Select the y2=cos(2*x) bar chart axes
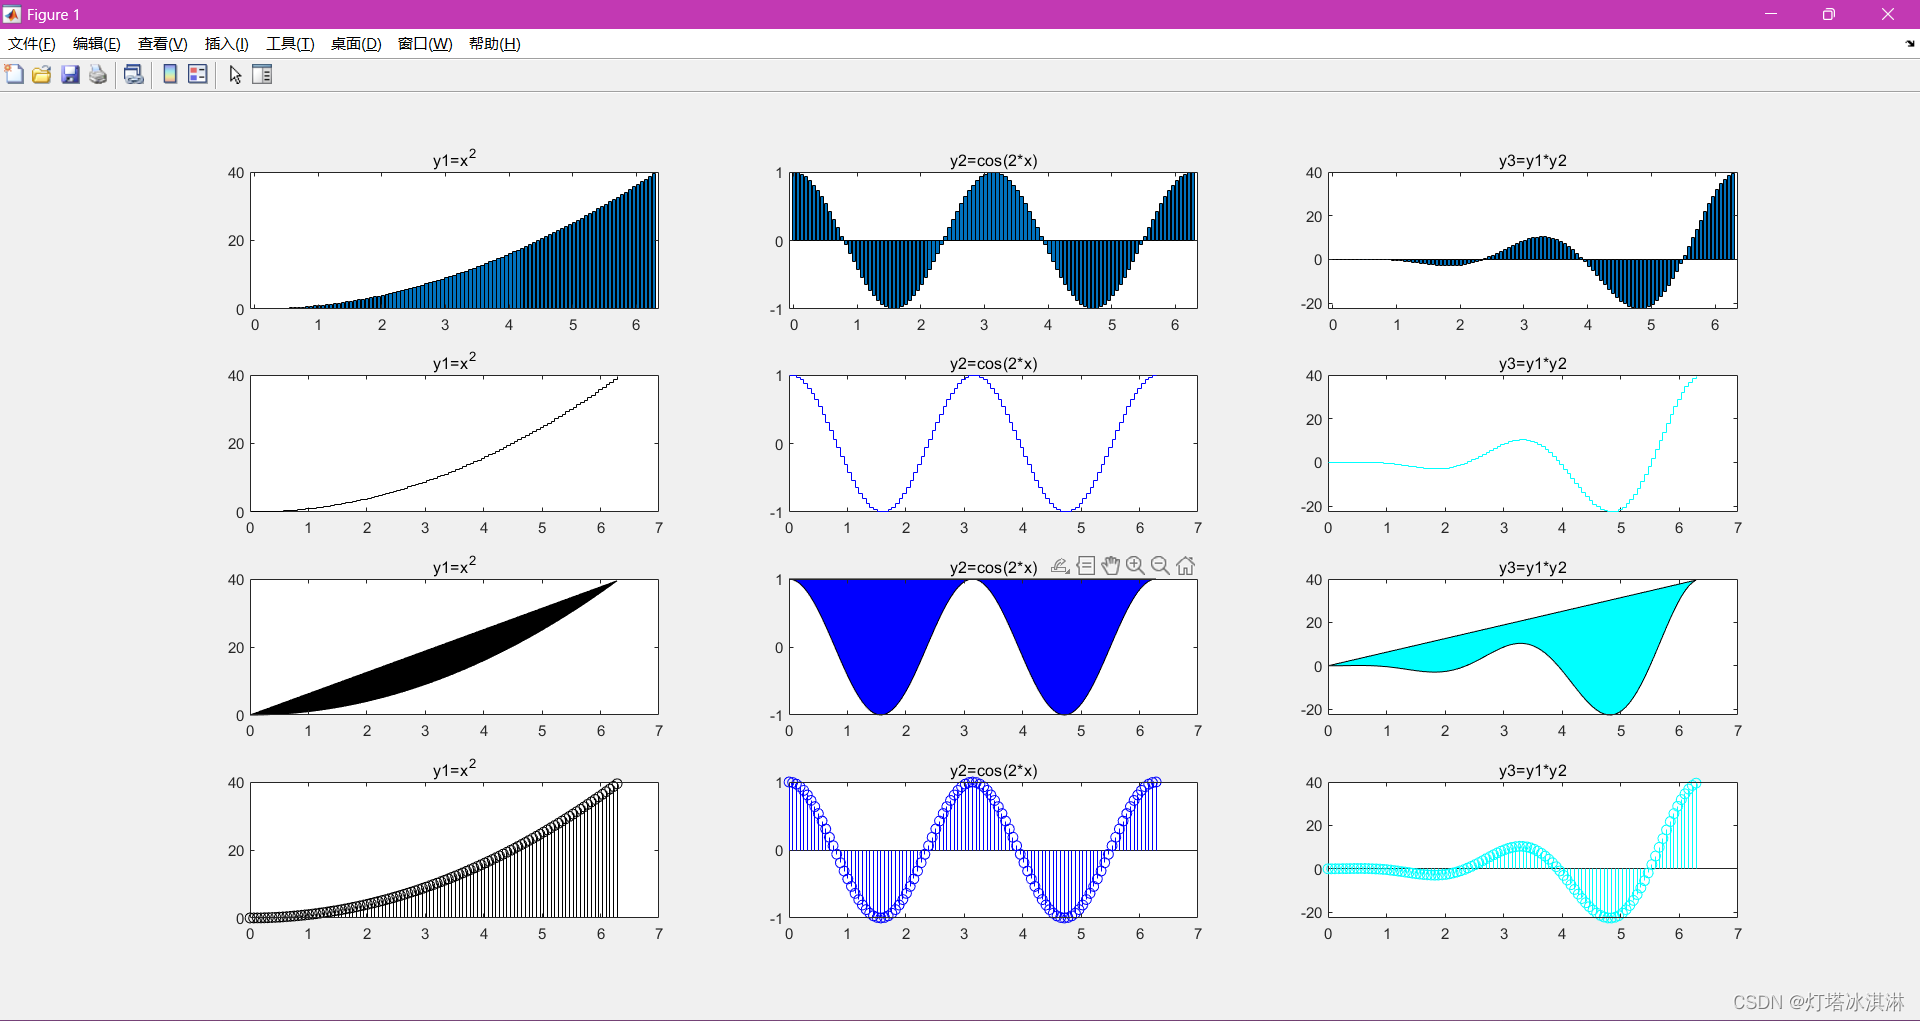Screen dimensions: 1920x1021 point(993,241)
